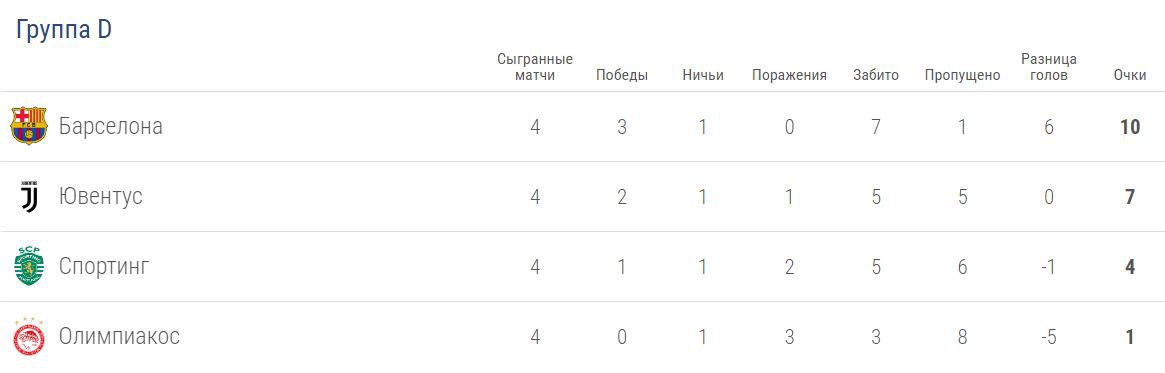The image size is (1165, 373).
Task: Open the Ювентус team link
Action: (x=100, y=197)
